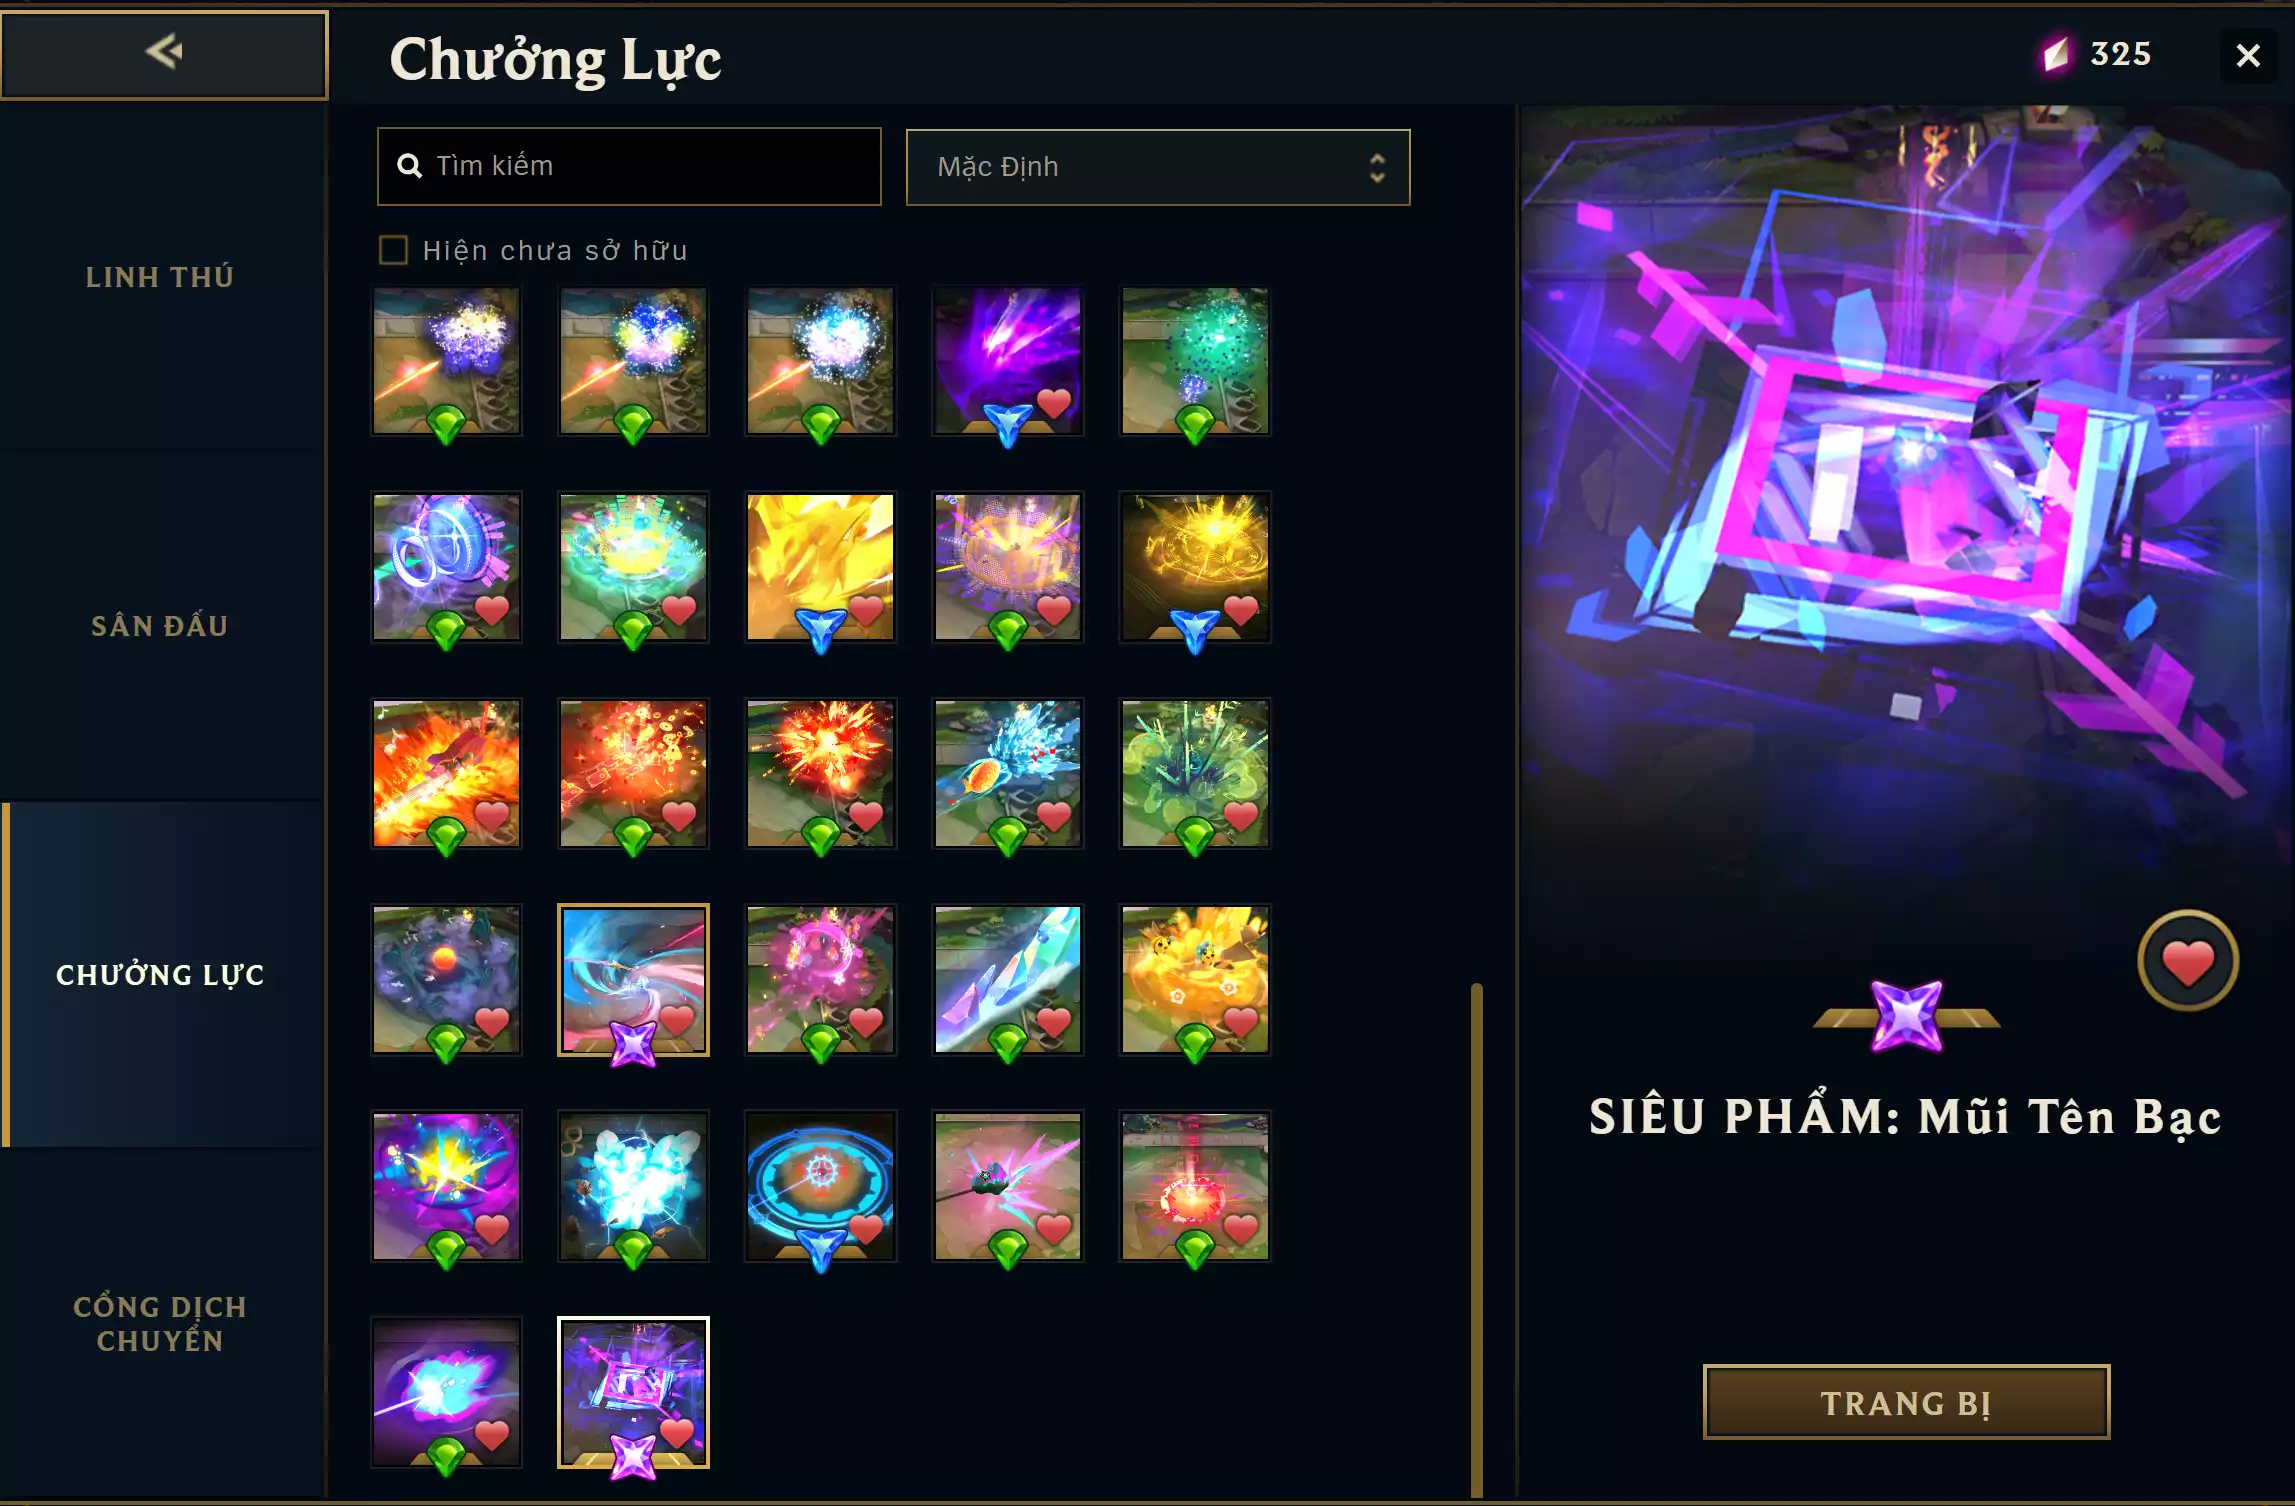
Task: Select the blue target circle boom thumbnail
Action: point(820,1186)
